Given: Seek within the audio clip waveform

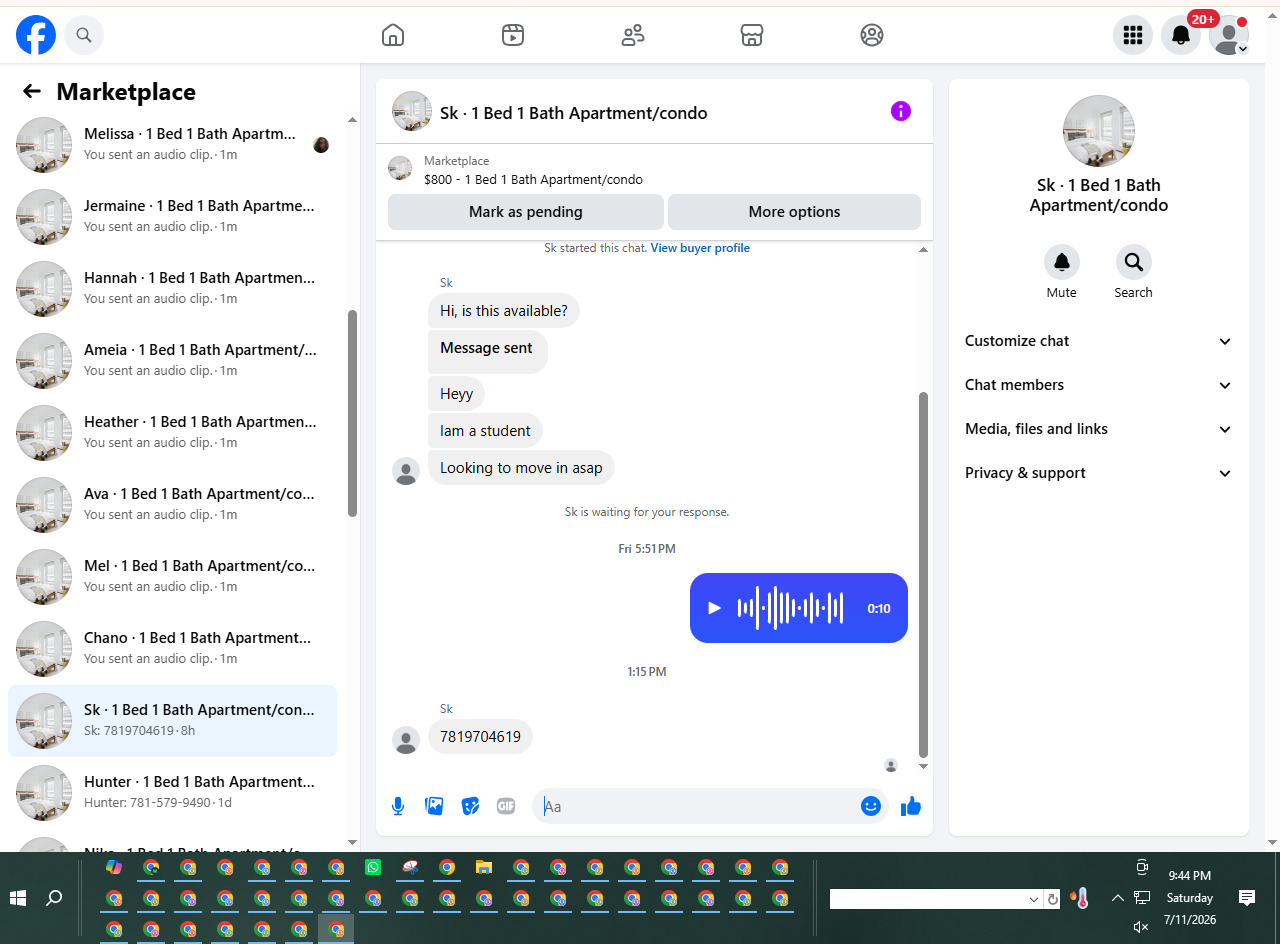Looking at the screenshot, I should [x=790, y=608].
